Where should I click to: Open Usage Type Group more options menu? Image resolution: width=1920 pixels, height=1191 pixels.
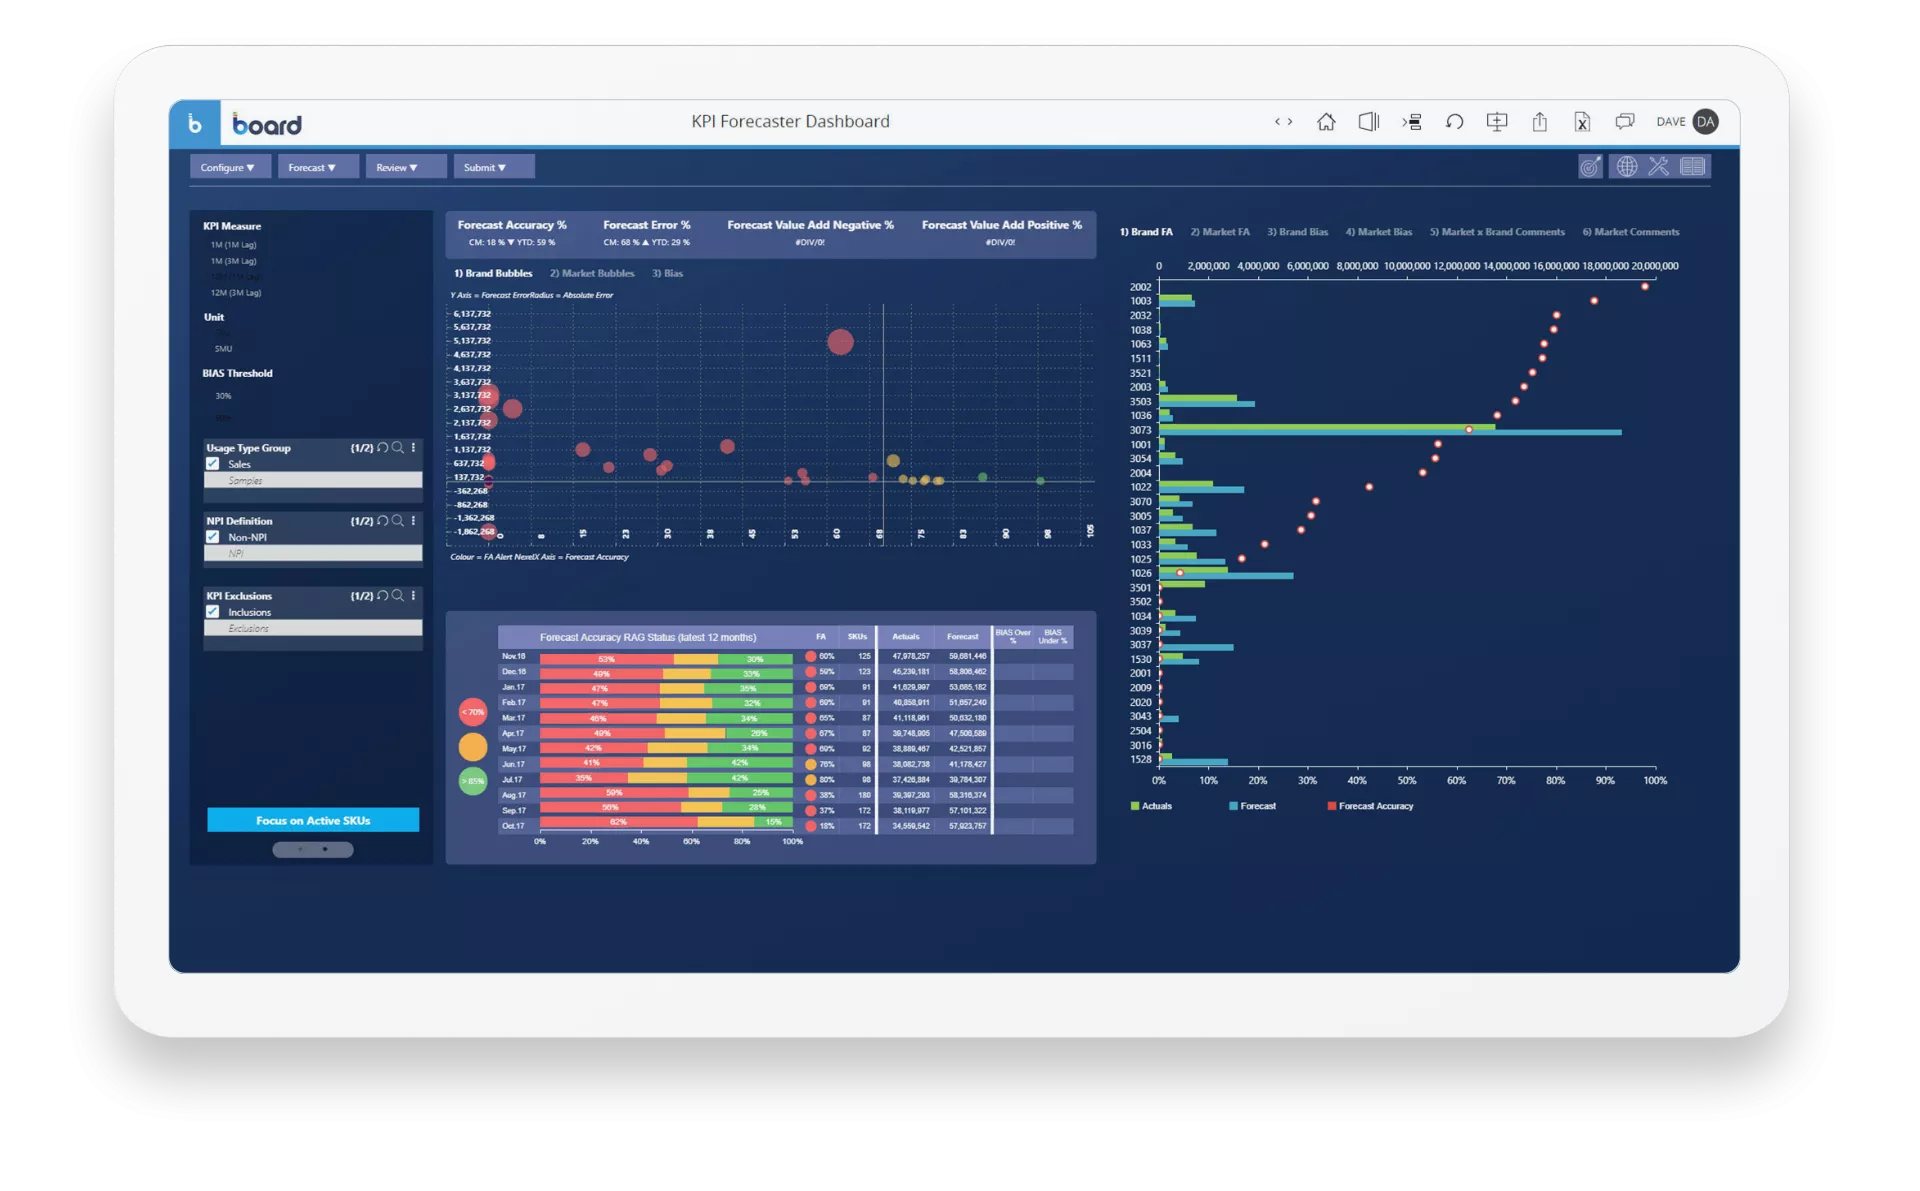click(413, 448)
